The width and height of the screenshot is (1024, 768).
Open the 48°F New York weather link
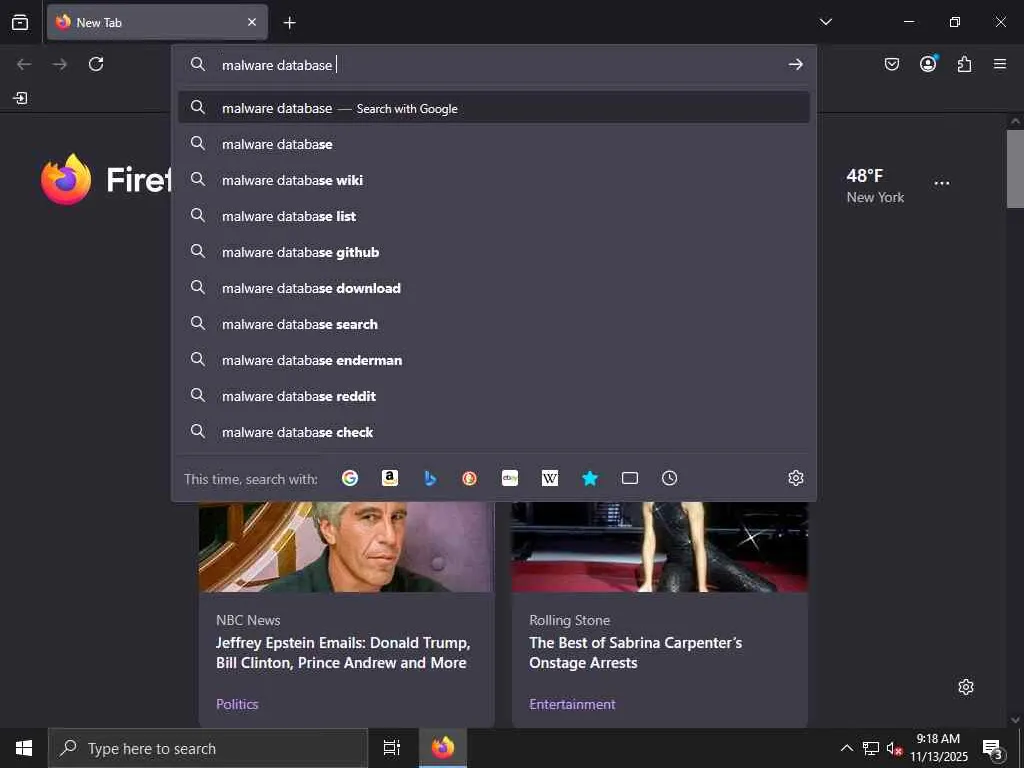(875, 185)
